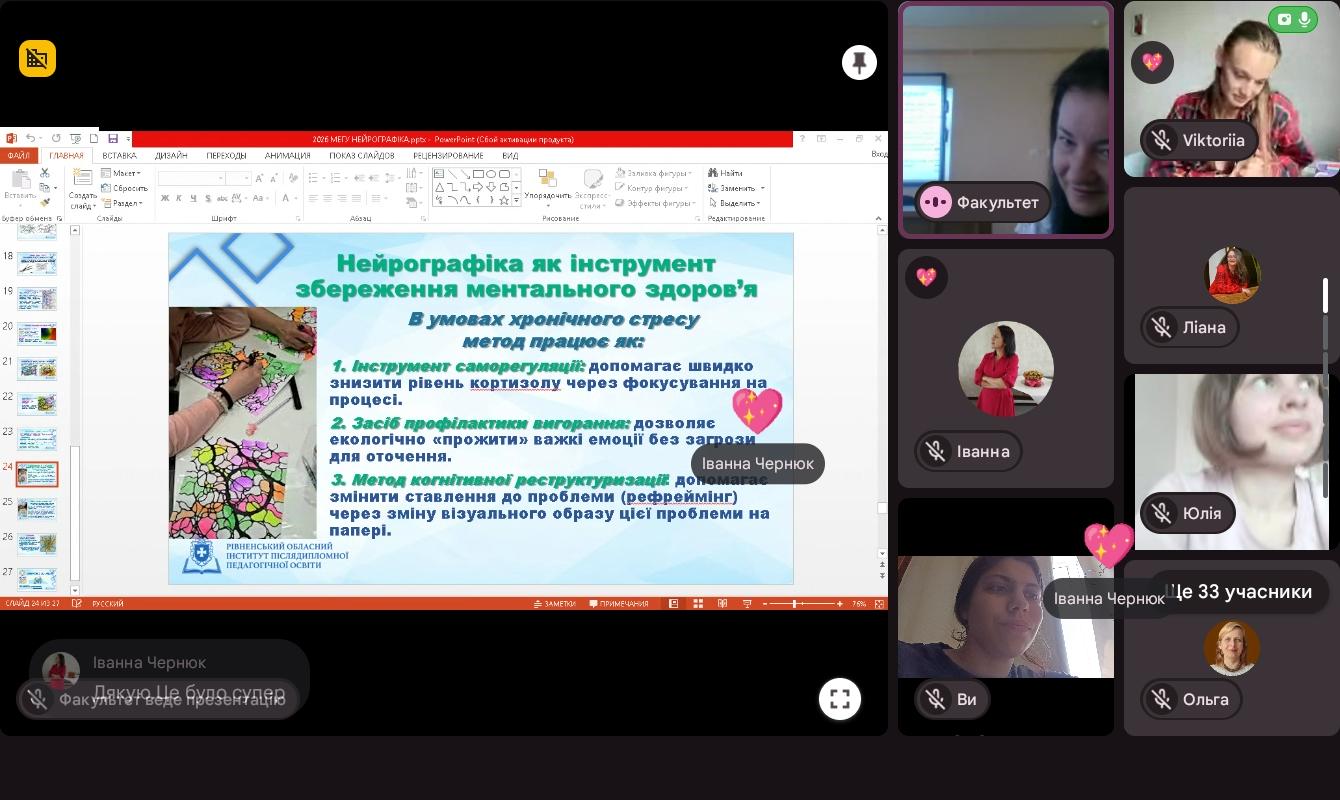
Task: Click the Format Painter brush icon
Action: pyautogui.click(x=45, y=202)
